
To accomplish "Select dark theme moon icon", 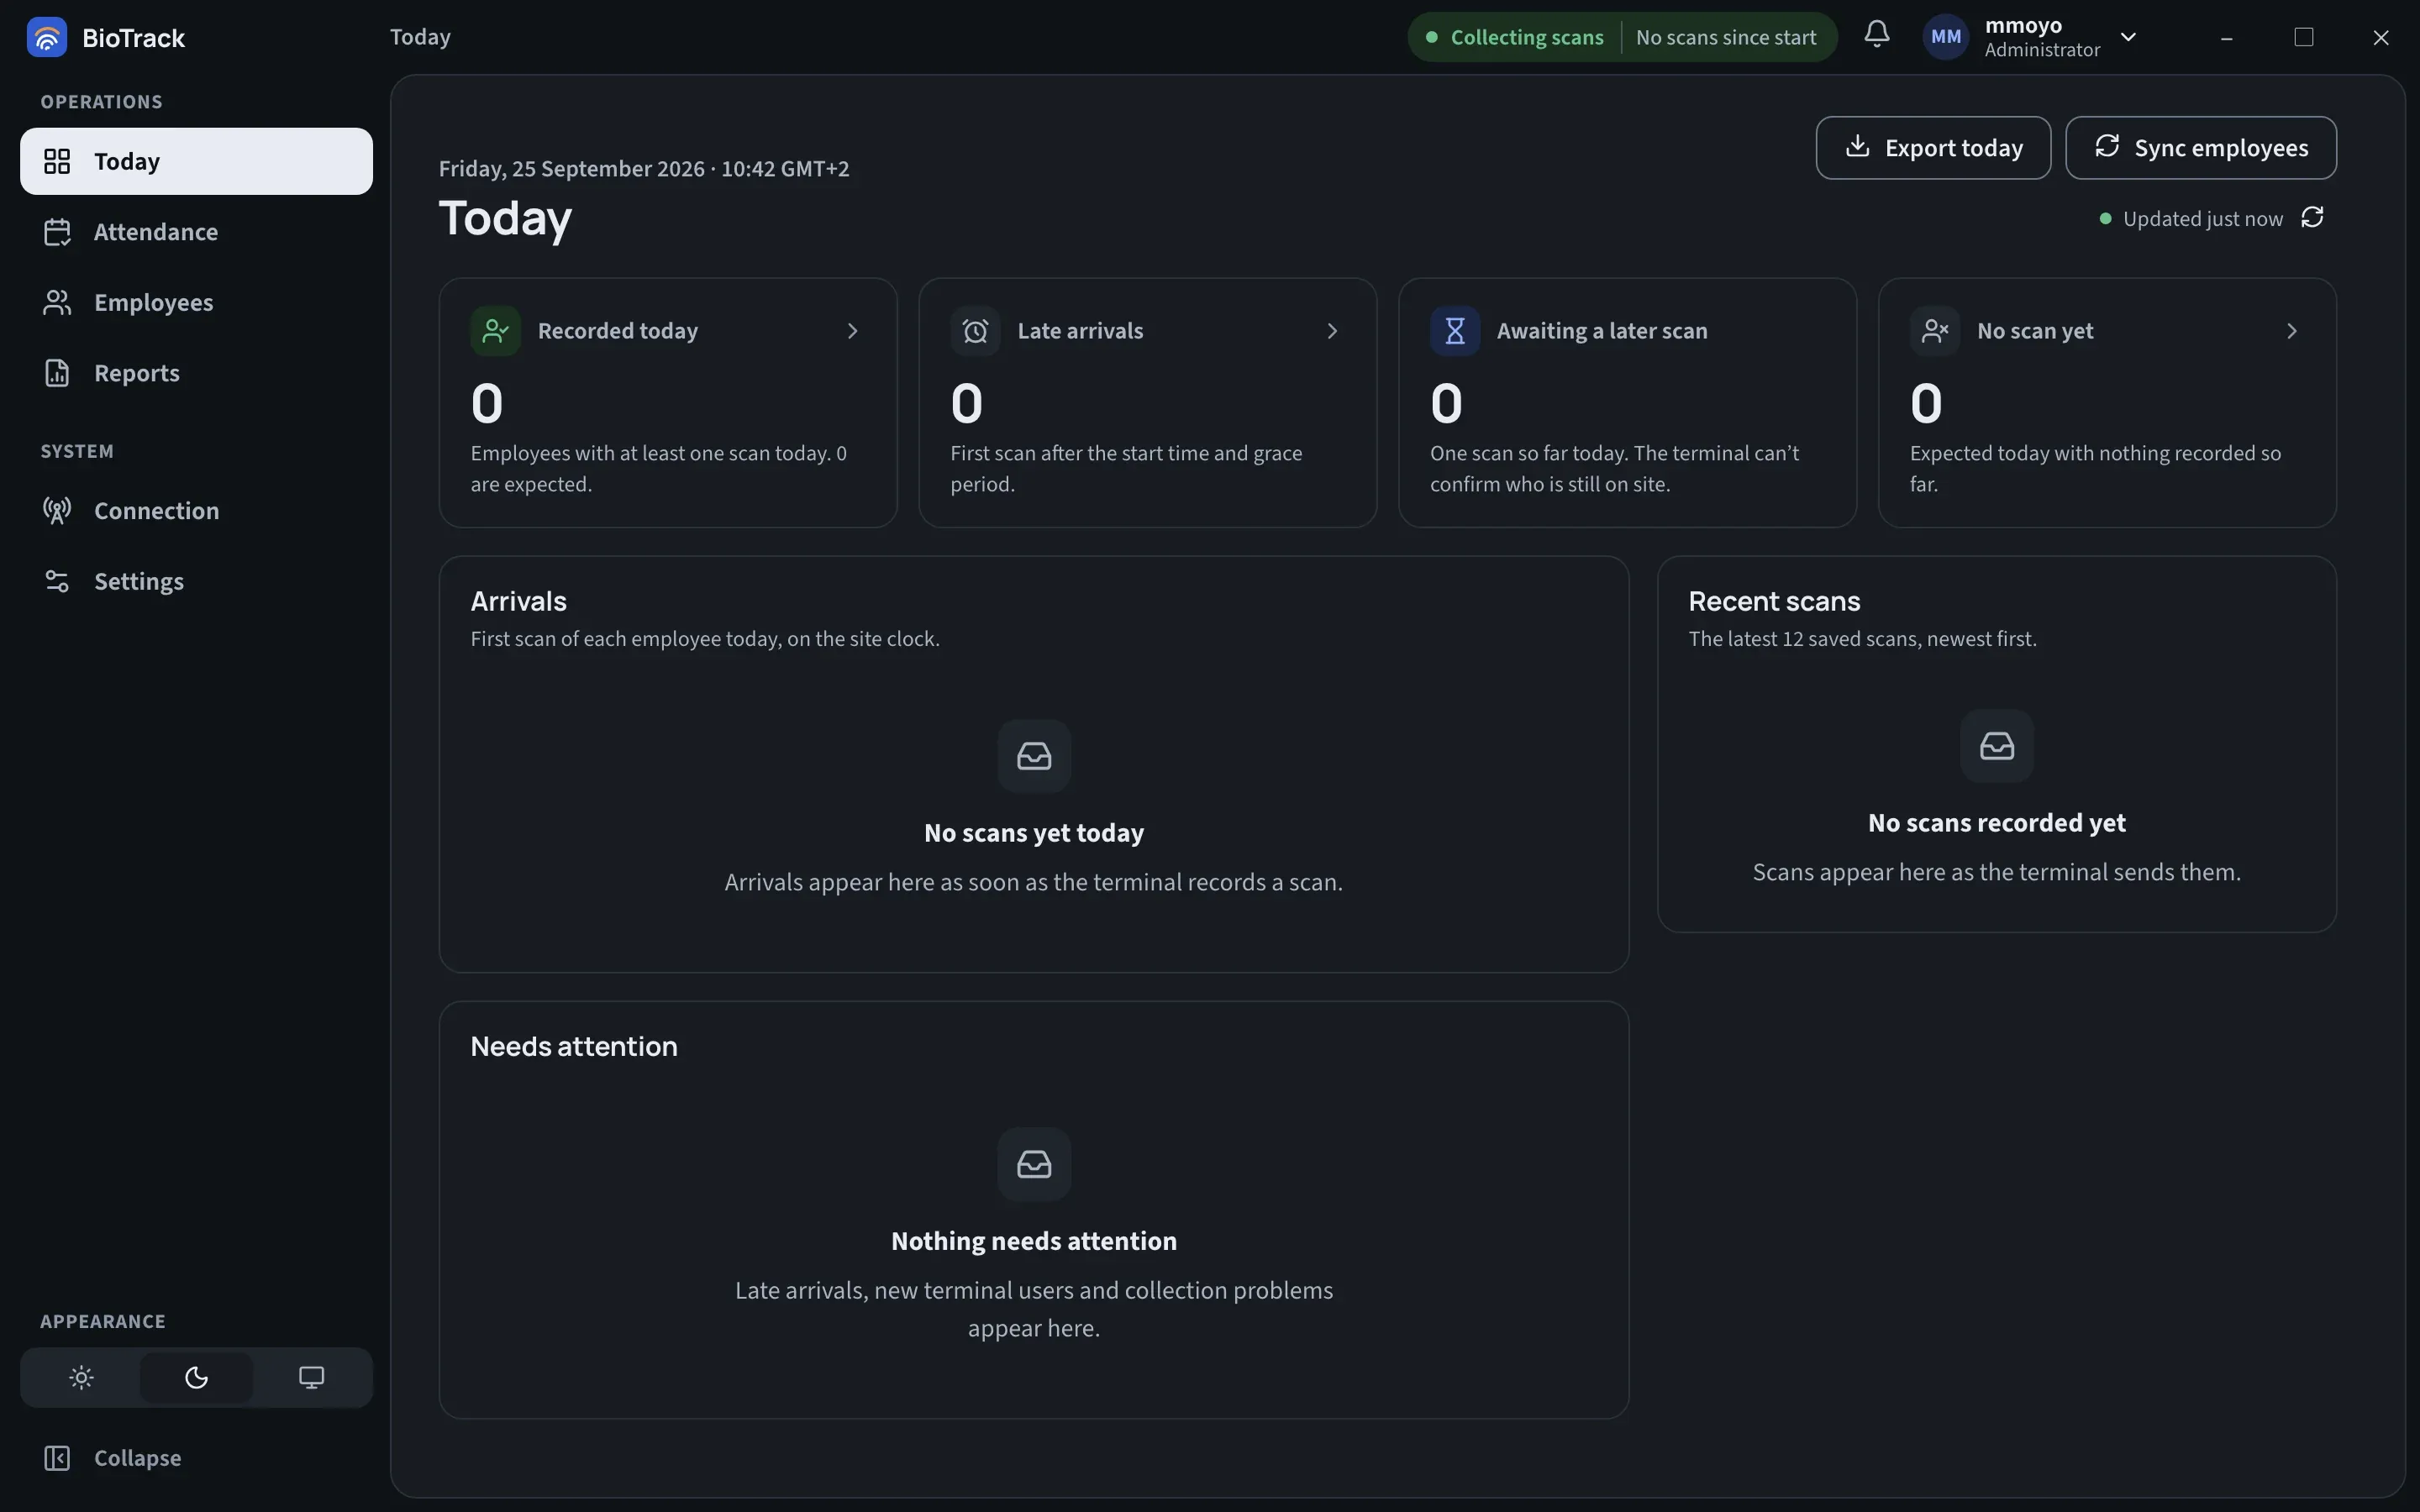I will (x=196, y=1377).
